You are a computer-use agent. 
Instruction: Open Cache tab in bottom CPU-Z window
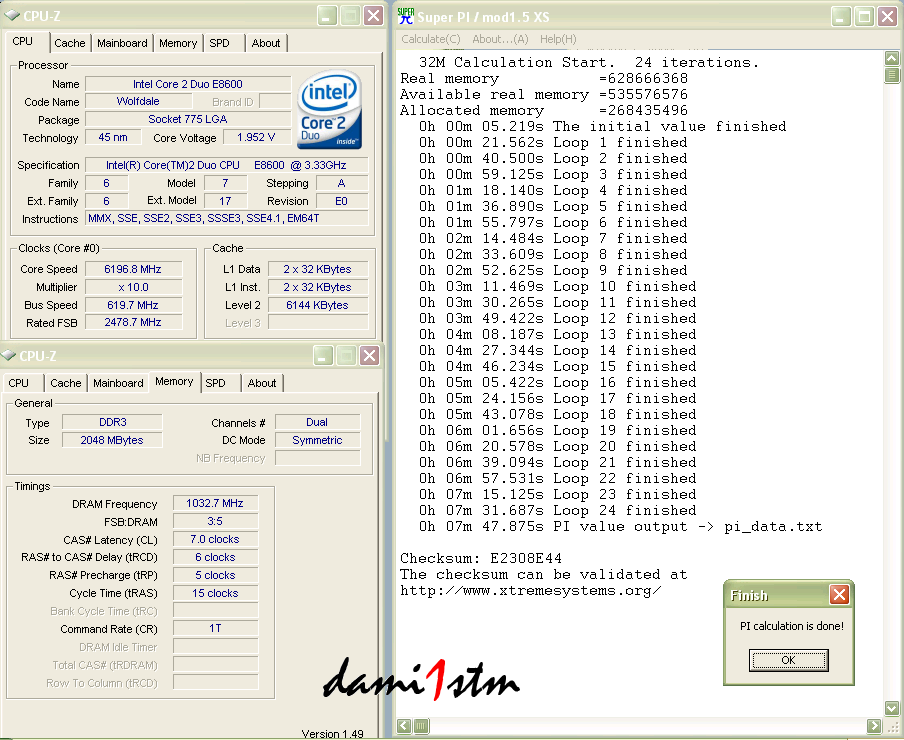(x=66, y=383)
